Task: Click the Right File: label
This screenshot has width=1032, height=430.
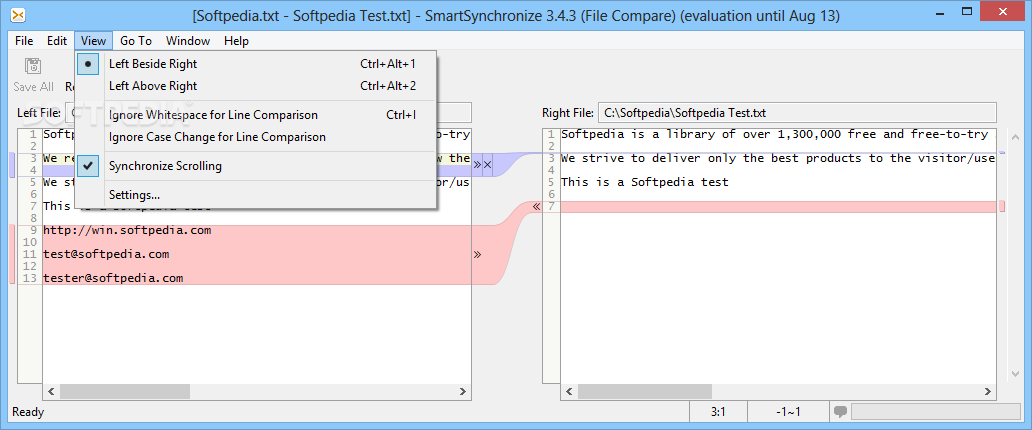Action: [x=567, y=113]
